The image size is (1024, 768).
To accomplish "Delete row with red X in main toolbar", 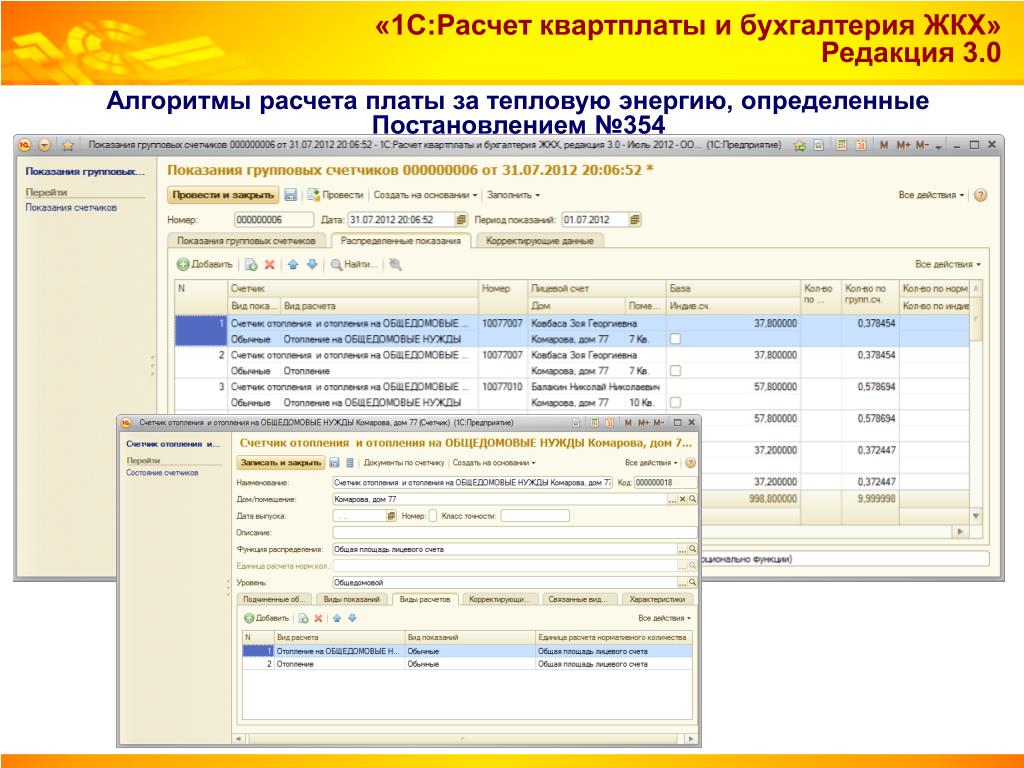I will pos(269,264).
